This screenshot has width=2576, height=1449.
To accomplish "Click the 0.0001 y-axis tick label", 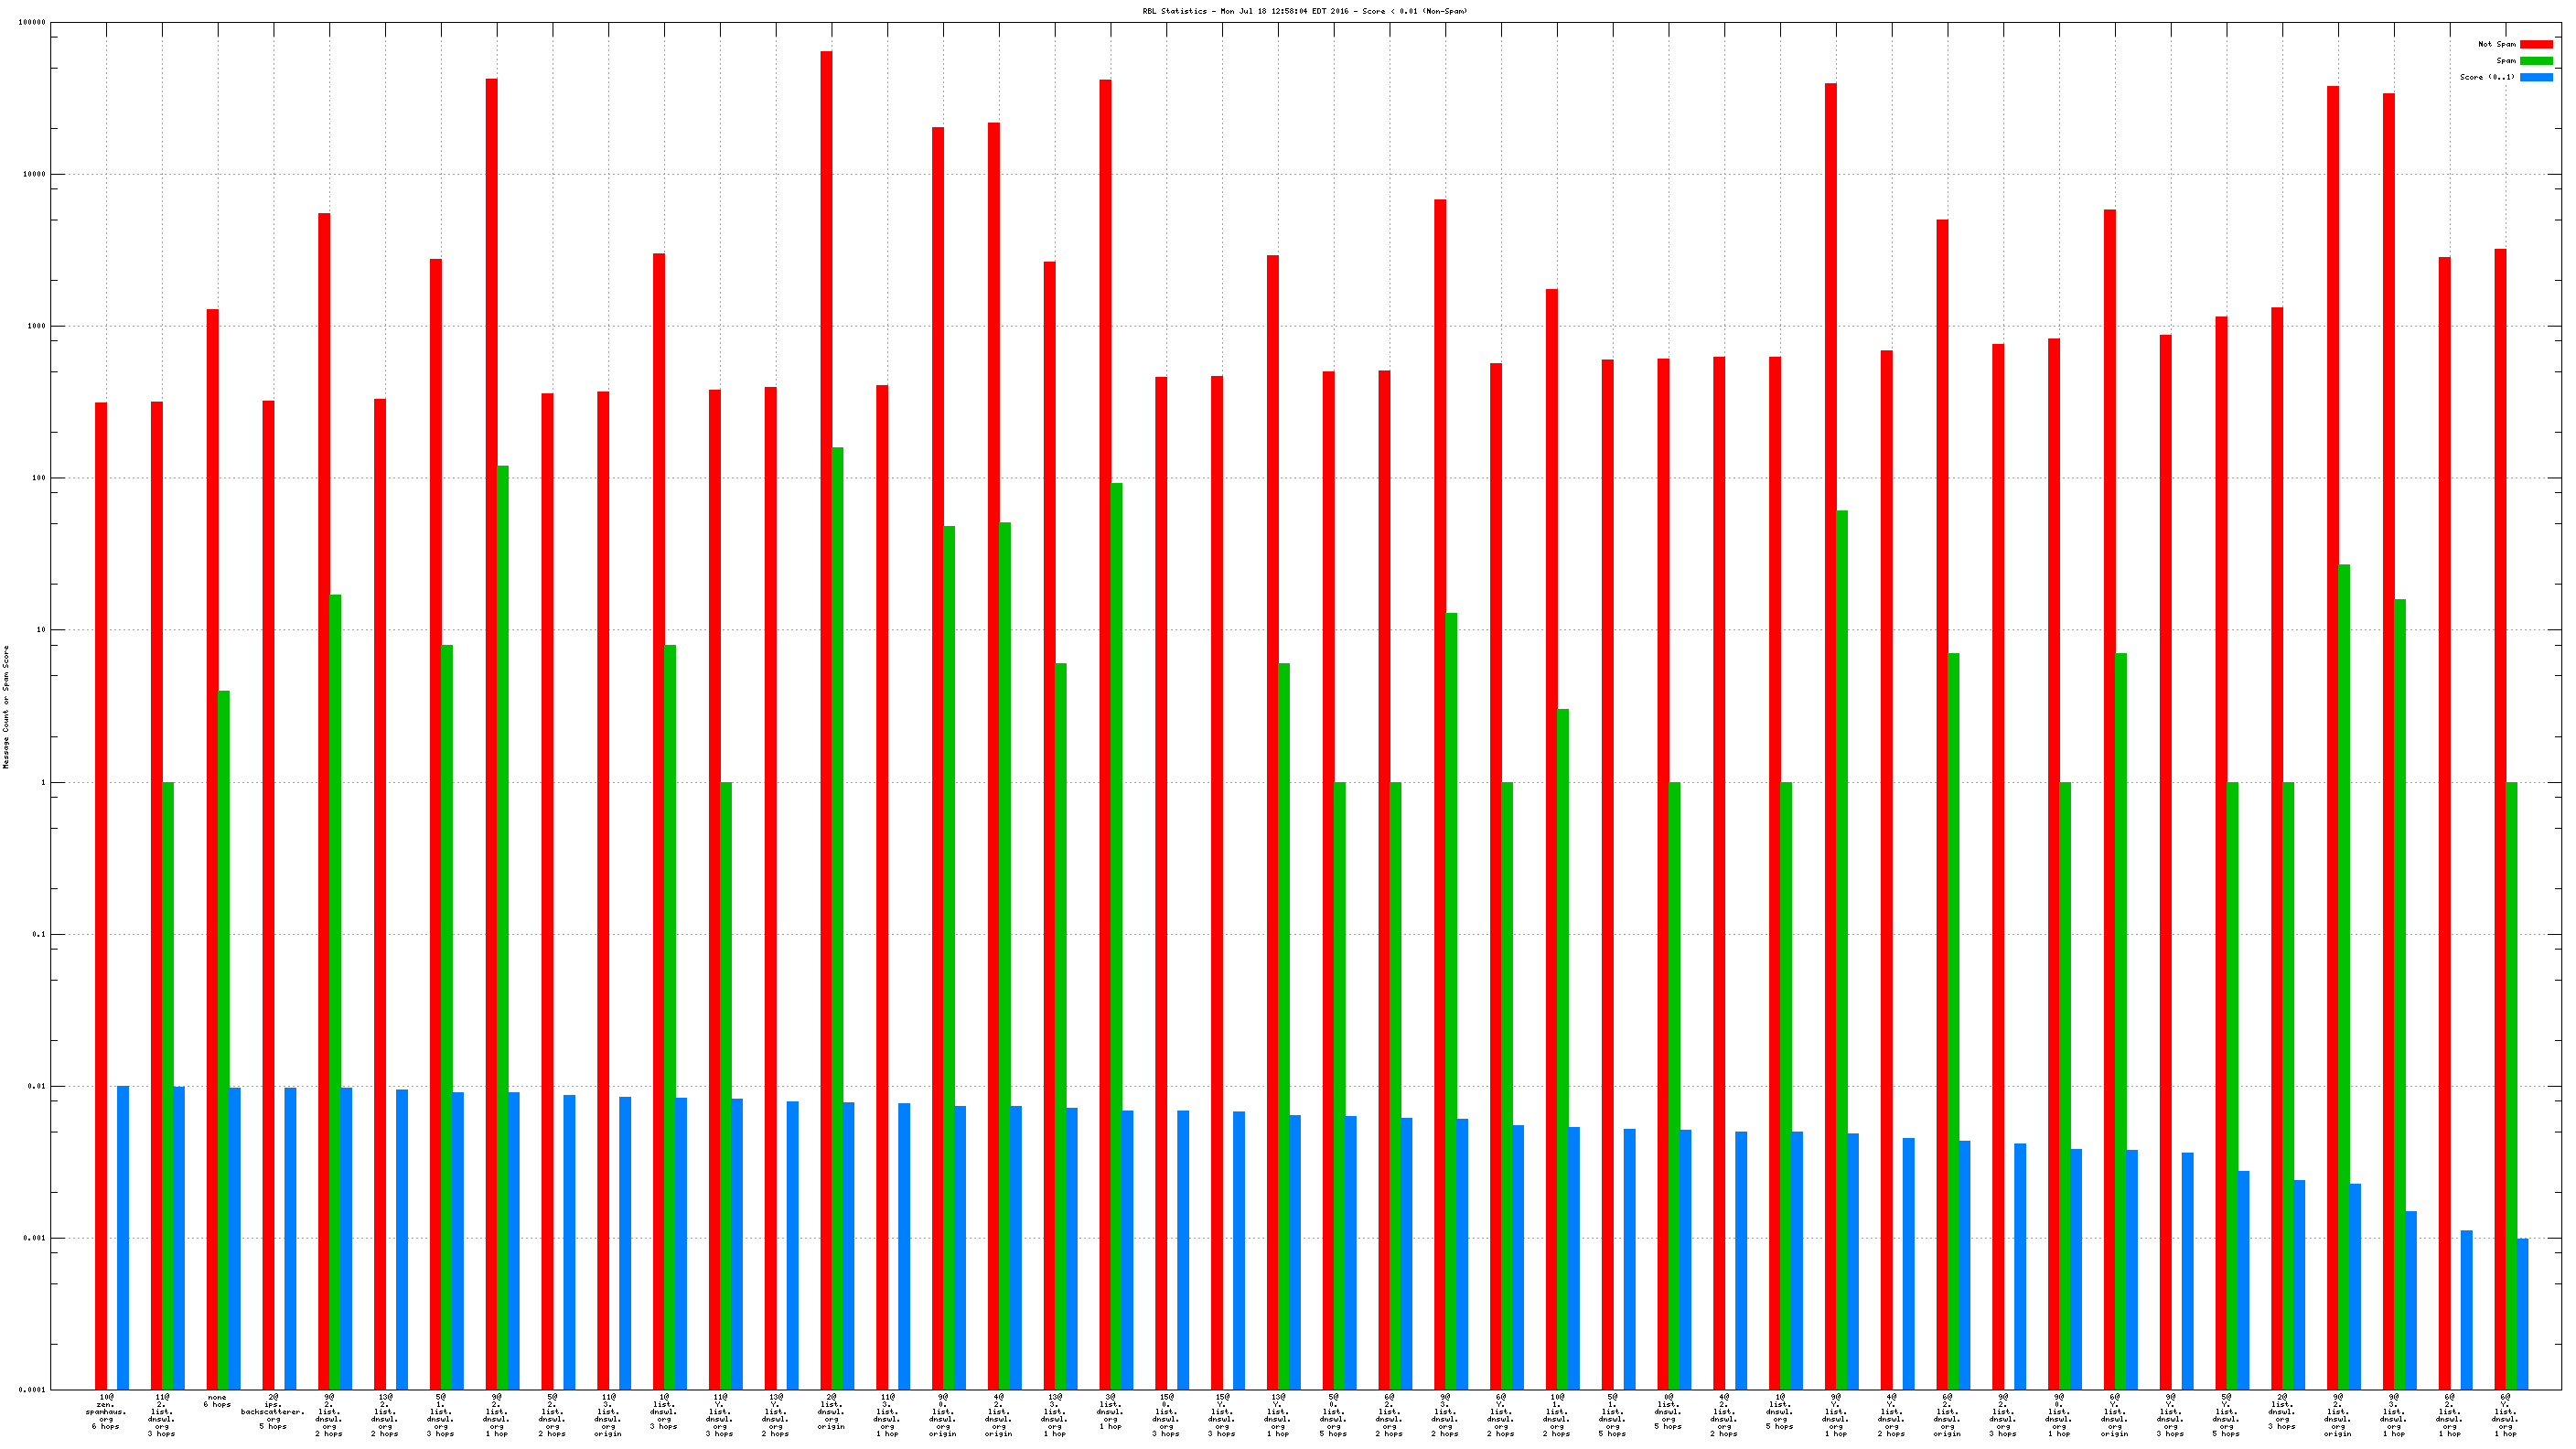I will (x=32, y=1390).
